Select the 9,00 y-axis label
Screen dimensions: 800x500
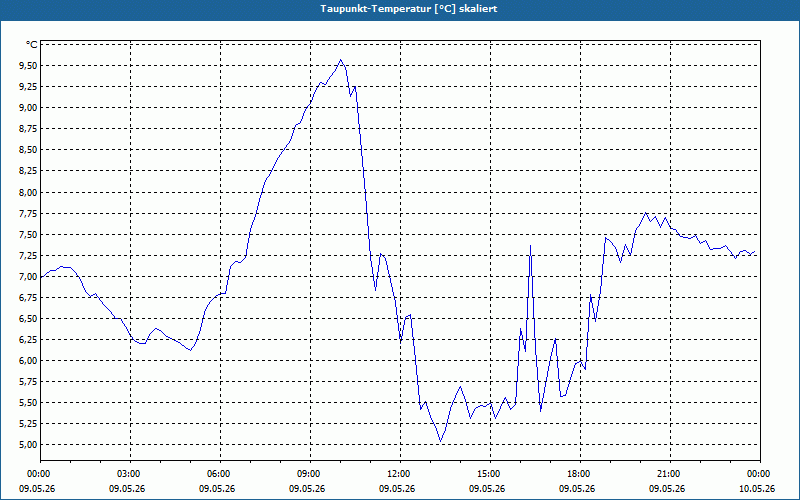[x=28, y=108]
